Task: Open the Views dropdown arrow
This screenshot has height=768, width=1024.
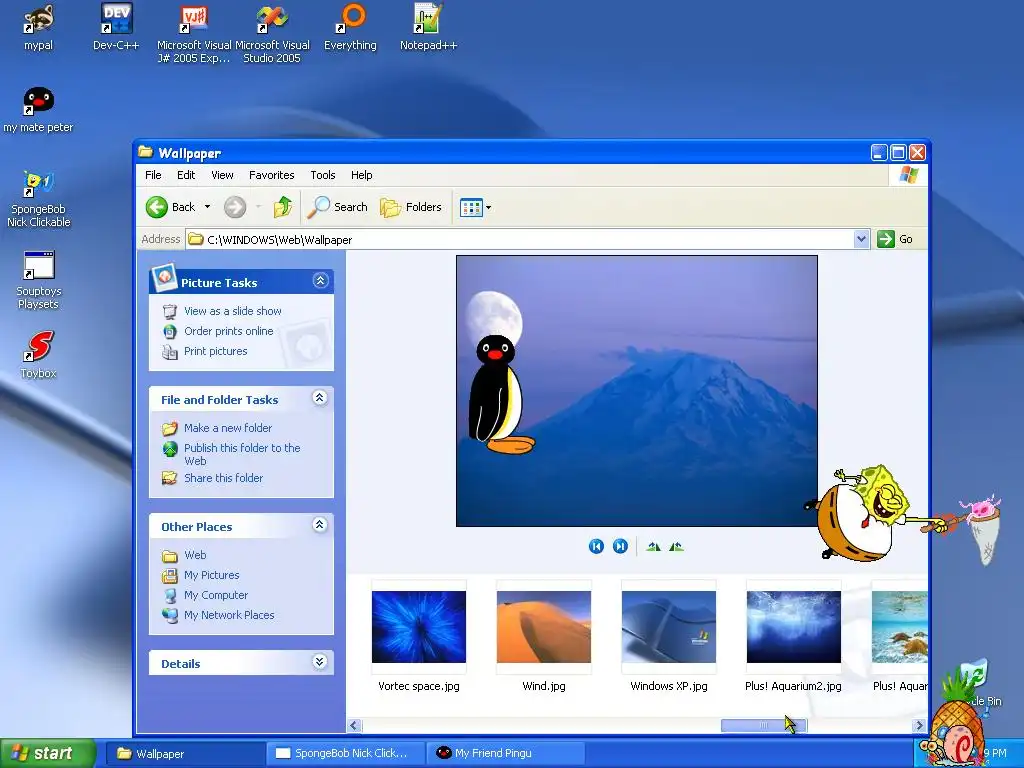Action: (488, 208)
